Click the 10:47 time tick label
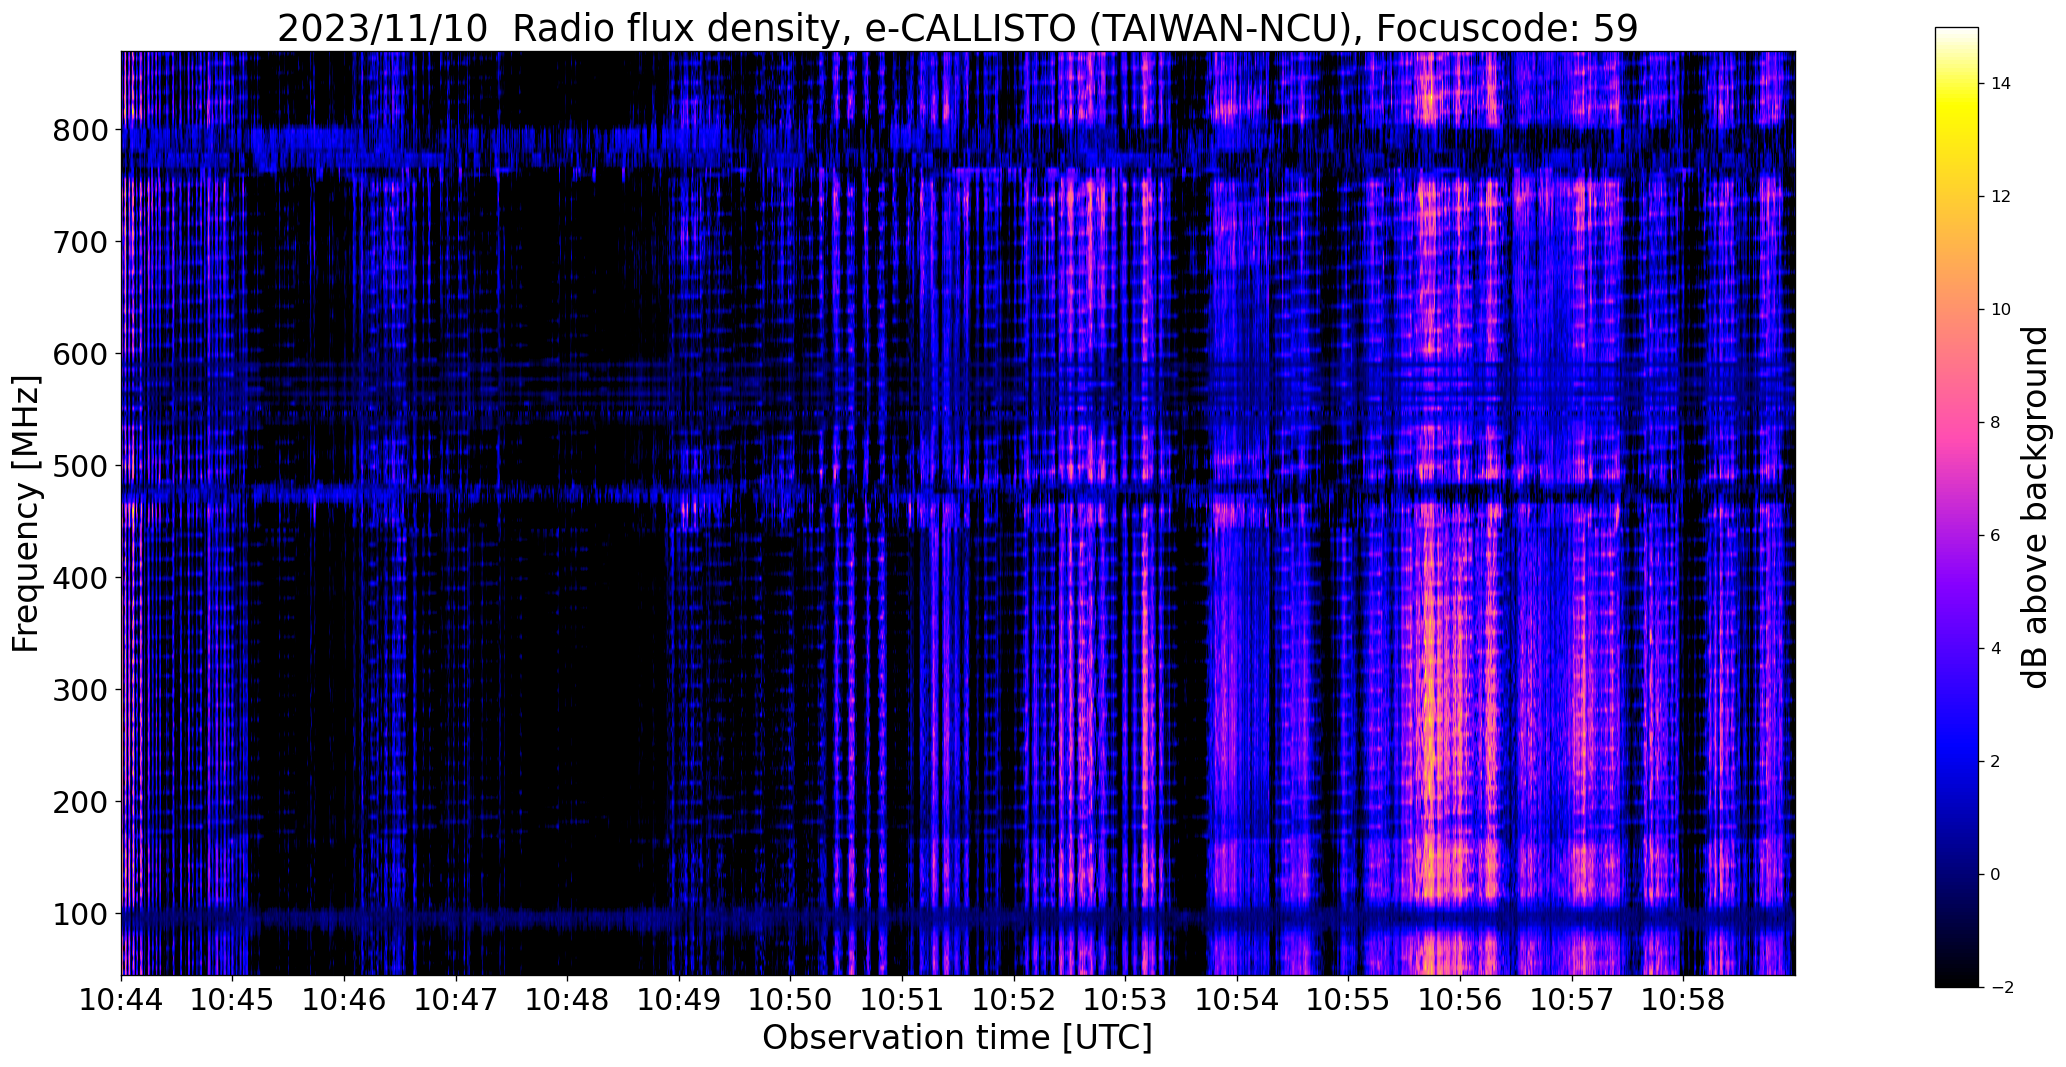 pos(456,999)
